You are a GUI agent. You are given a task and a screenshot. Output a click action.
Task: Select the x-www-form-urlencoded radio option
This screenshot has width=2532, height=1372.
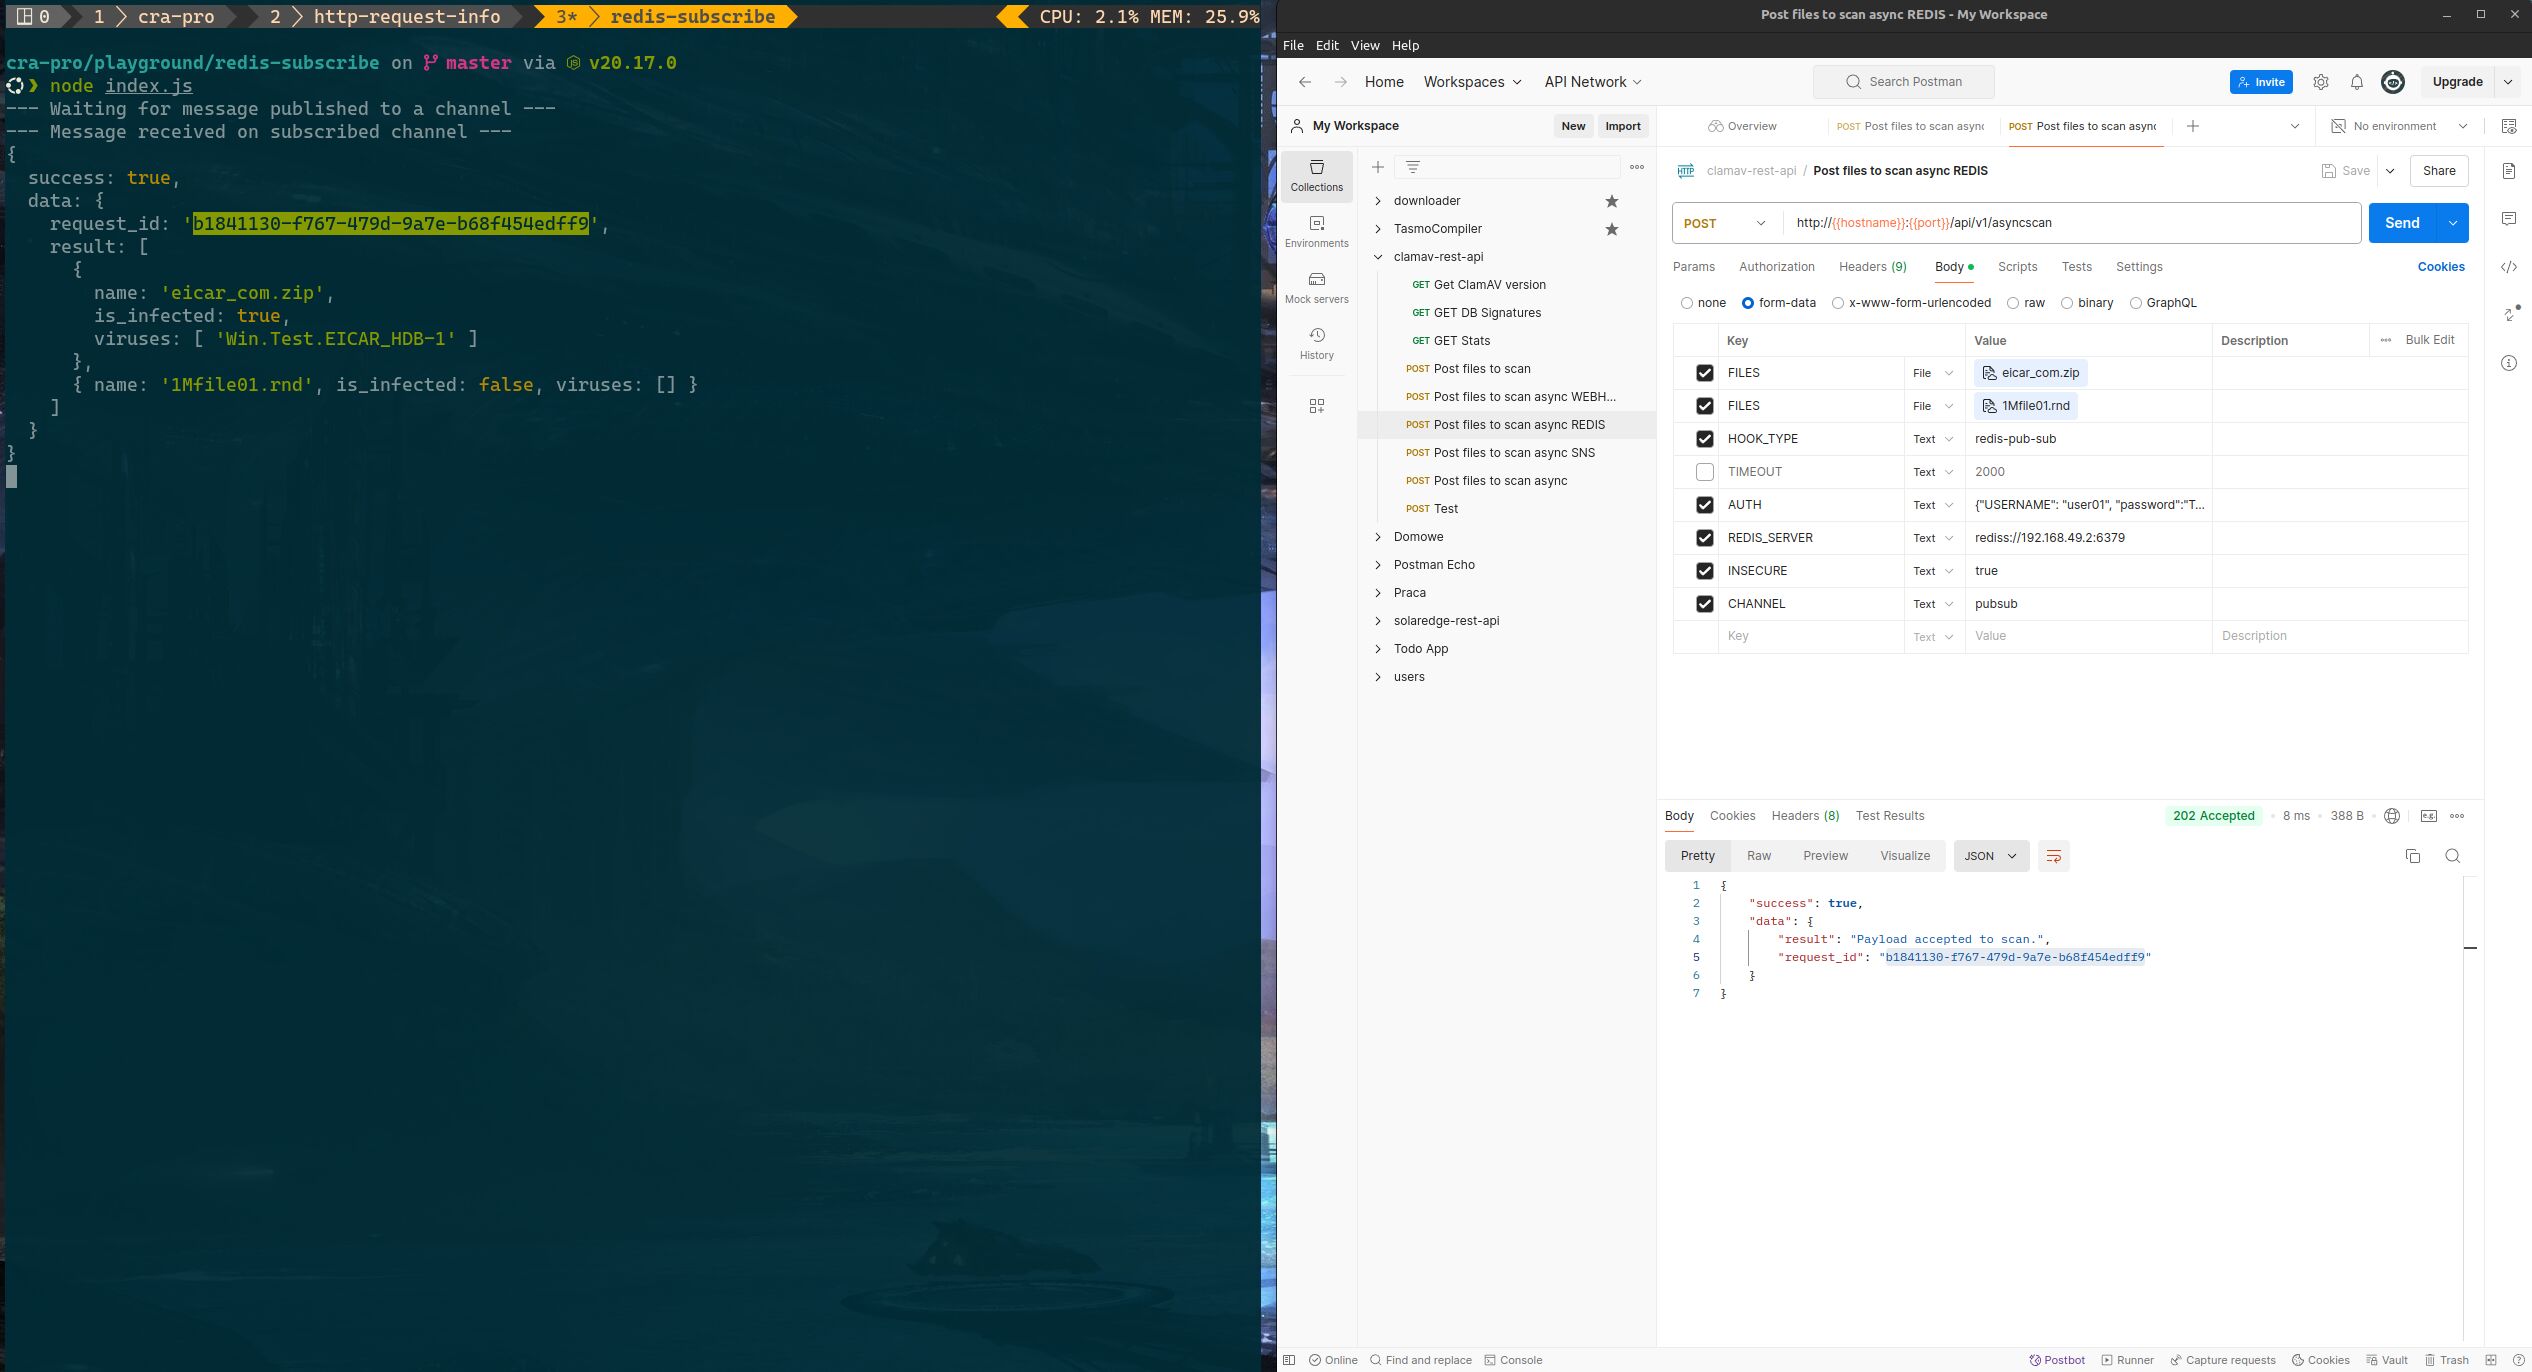point(1837,303)
